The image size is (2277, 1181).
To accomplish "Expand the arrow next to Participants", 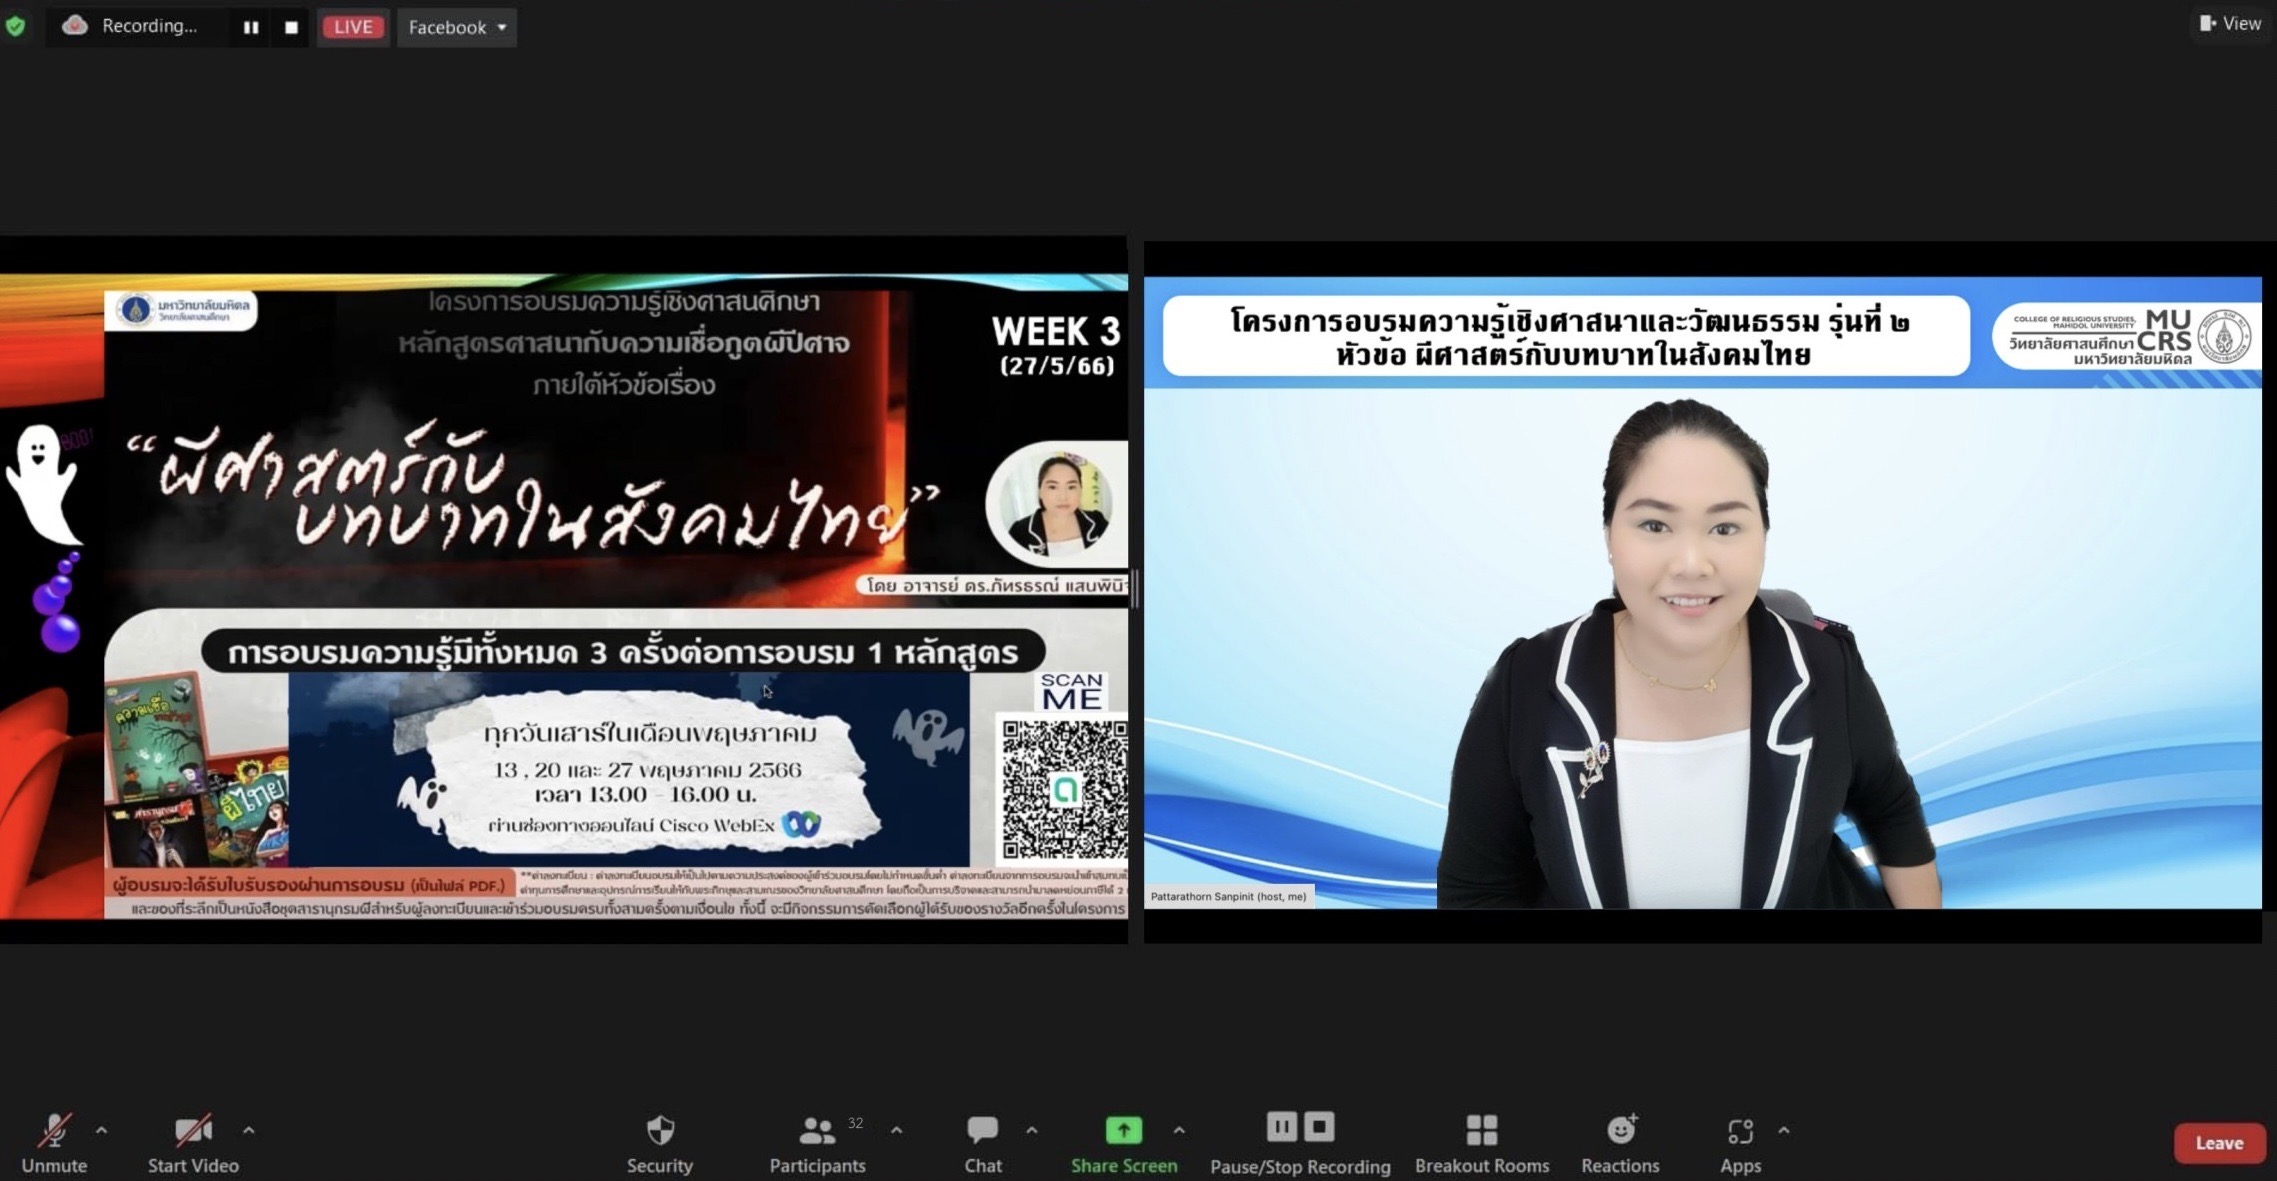I will (x=896, y=1130).
